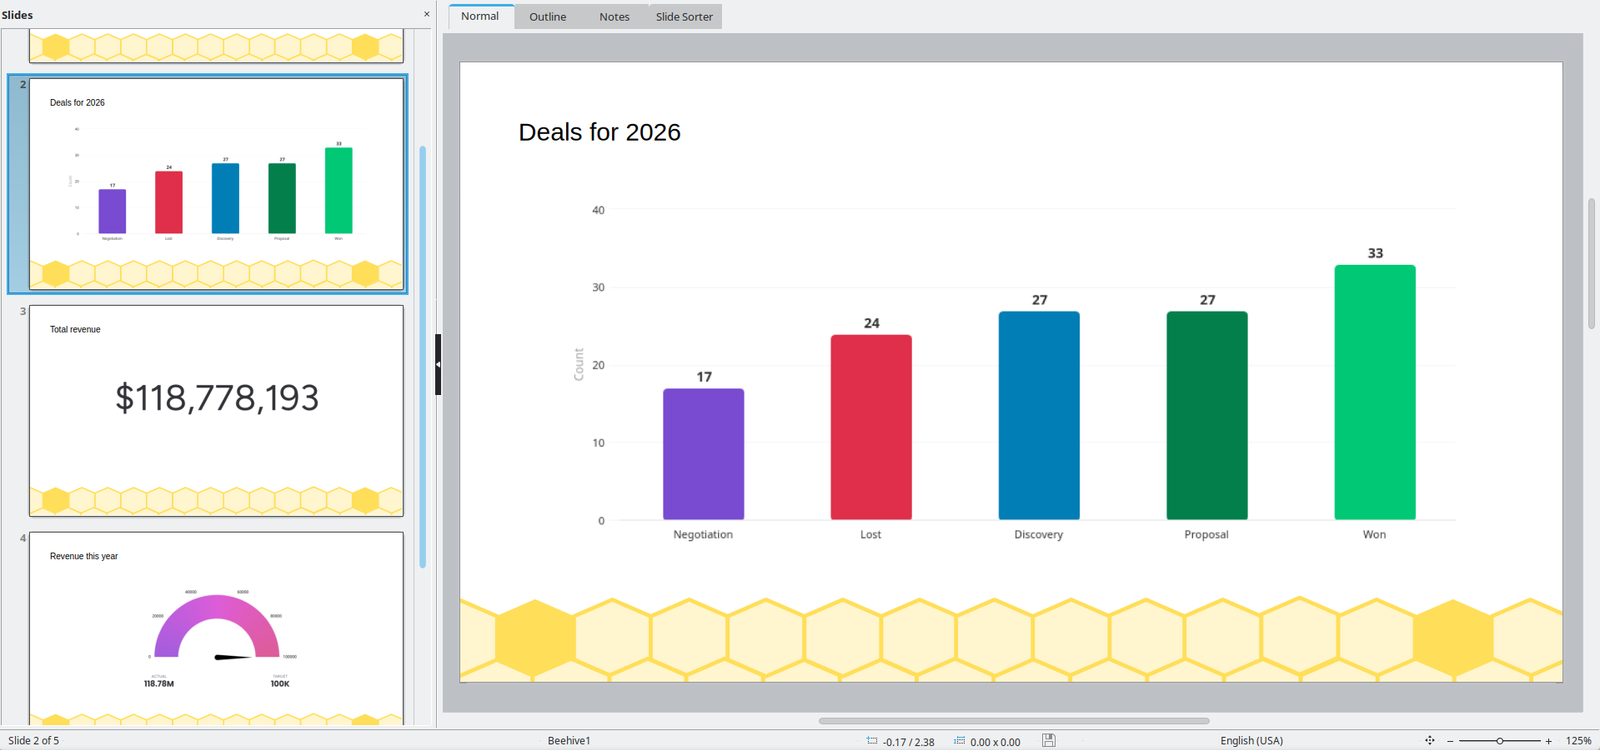Open the Notes view tab
Screen dimensions: 1600x750
click(x=614, y=17)
